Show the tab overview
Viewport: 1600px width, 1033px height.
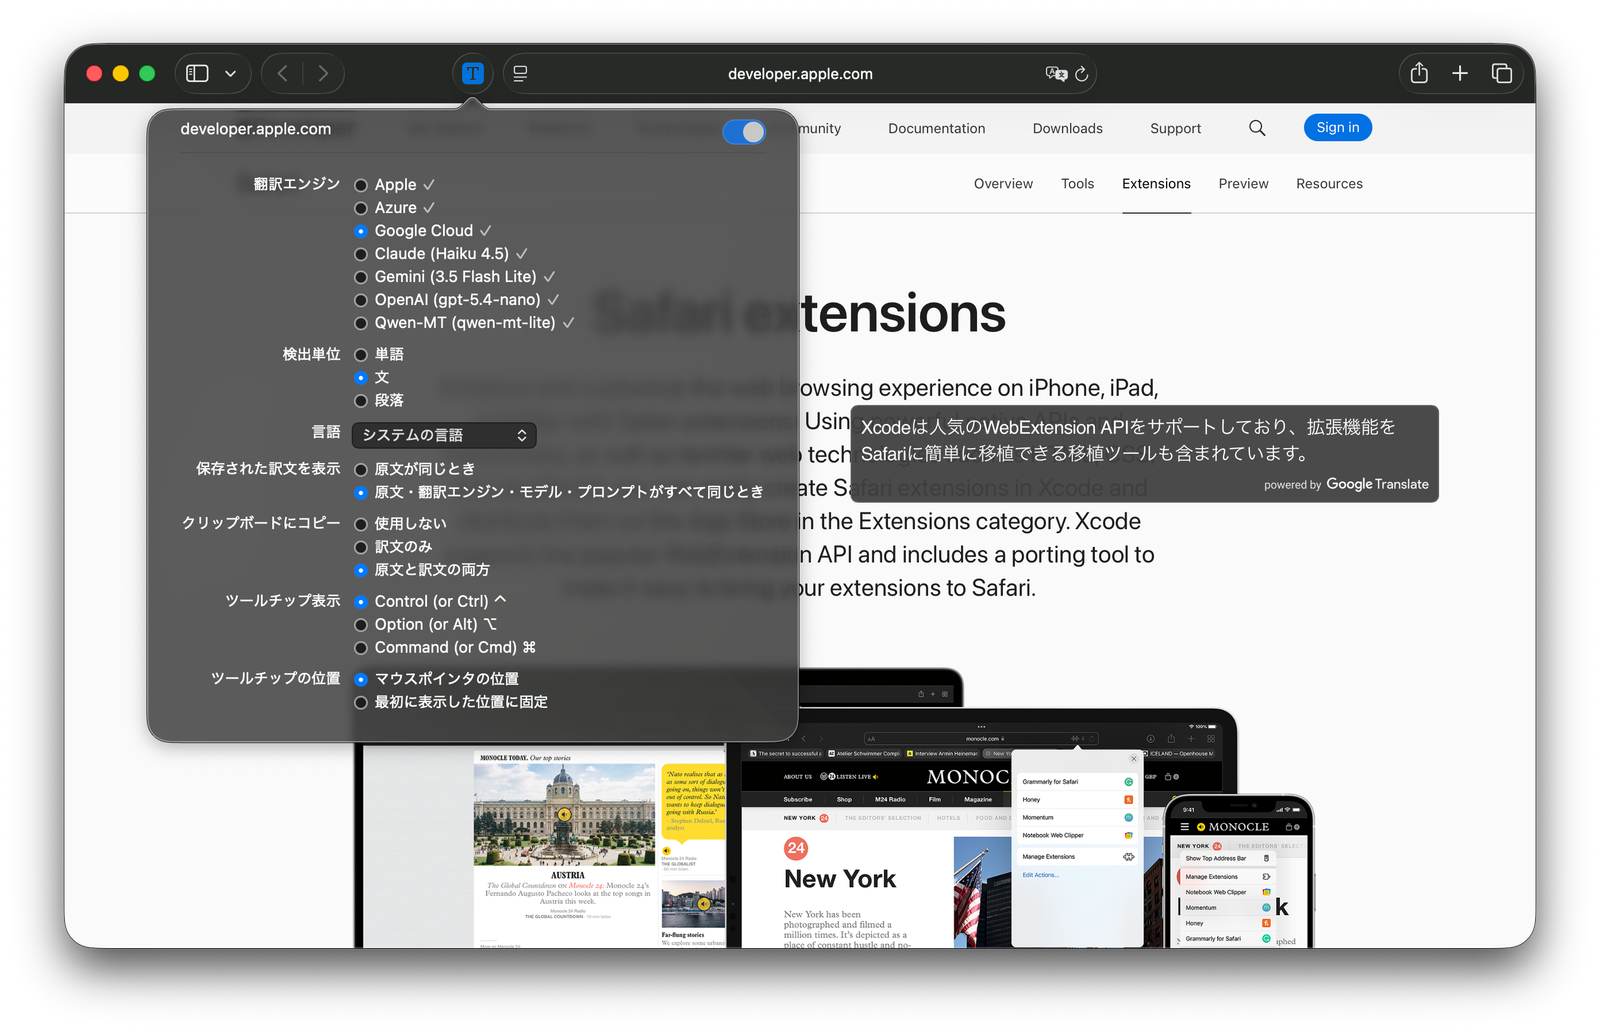click(1502, 73)
